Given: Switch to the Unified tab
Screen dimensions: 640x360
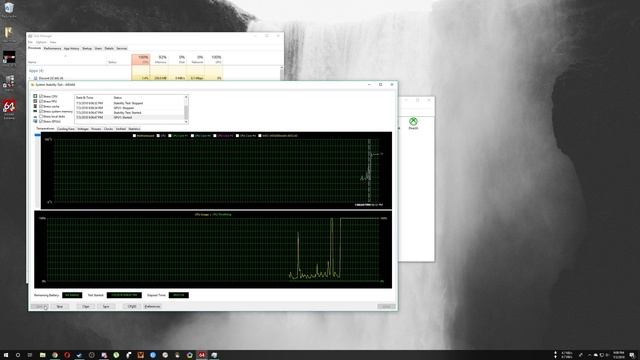Looking at the screenshot, I should click(121, 129).
